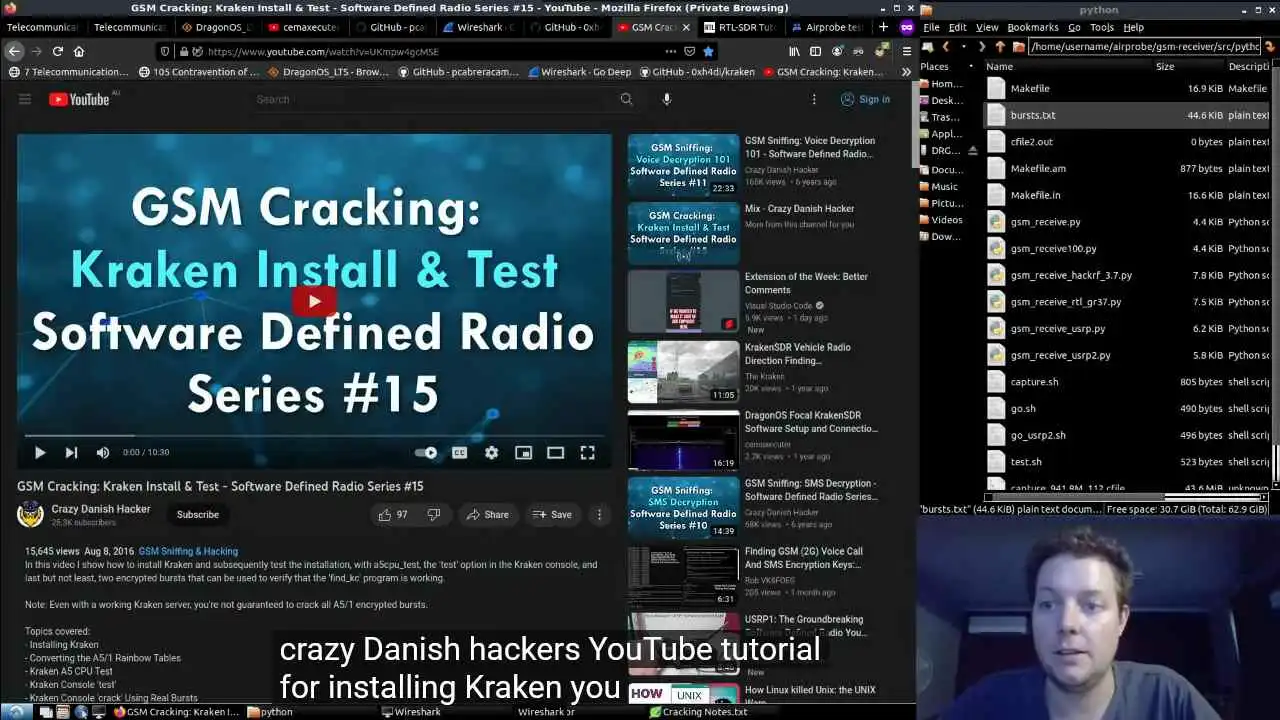The height and width of the screenshot is (720, 1280).
Task: Show more bookmarks with chevron arrows
Action: 906,72
